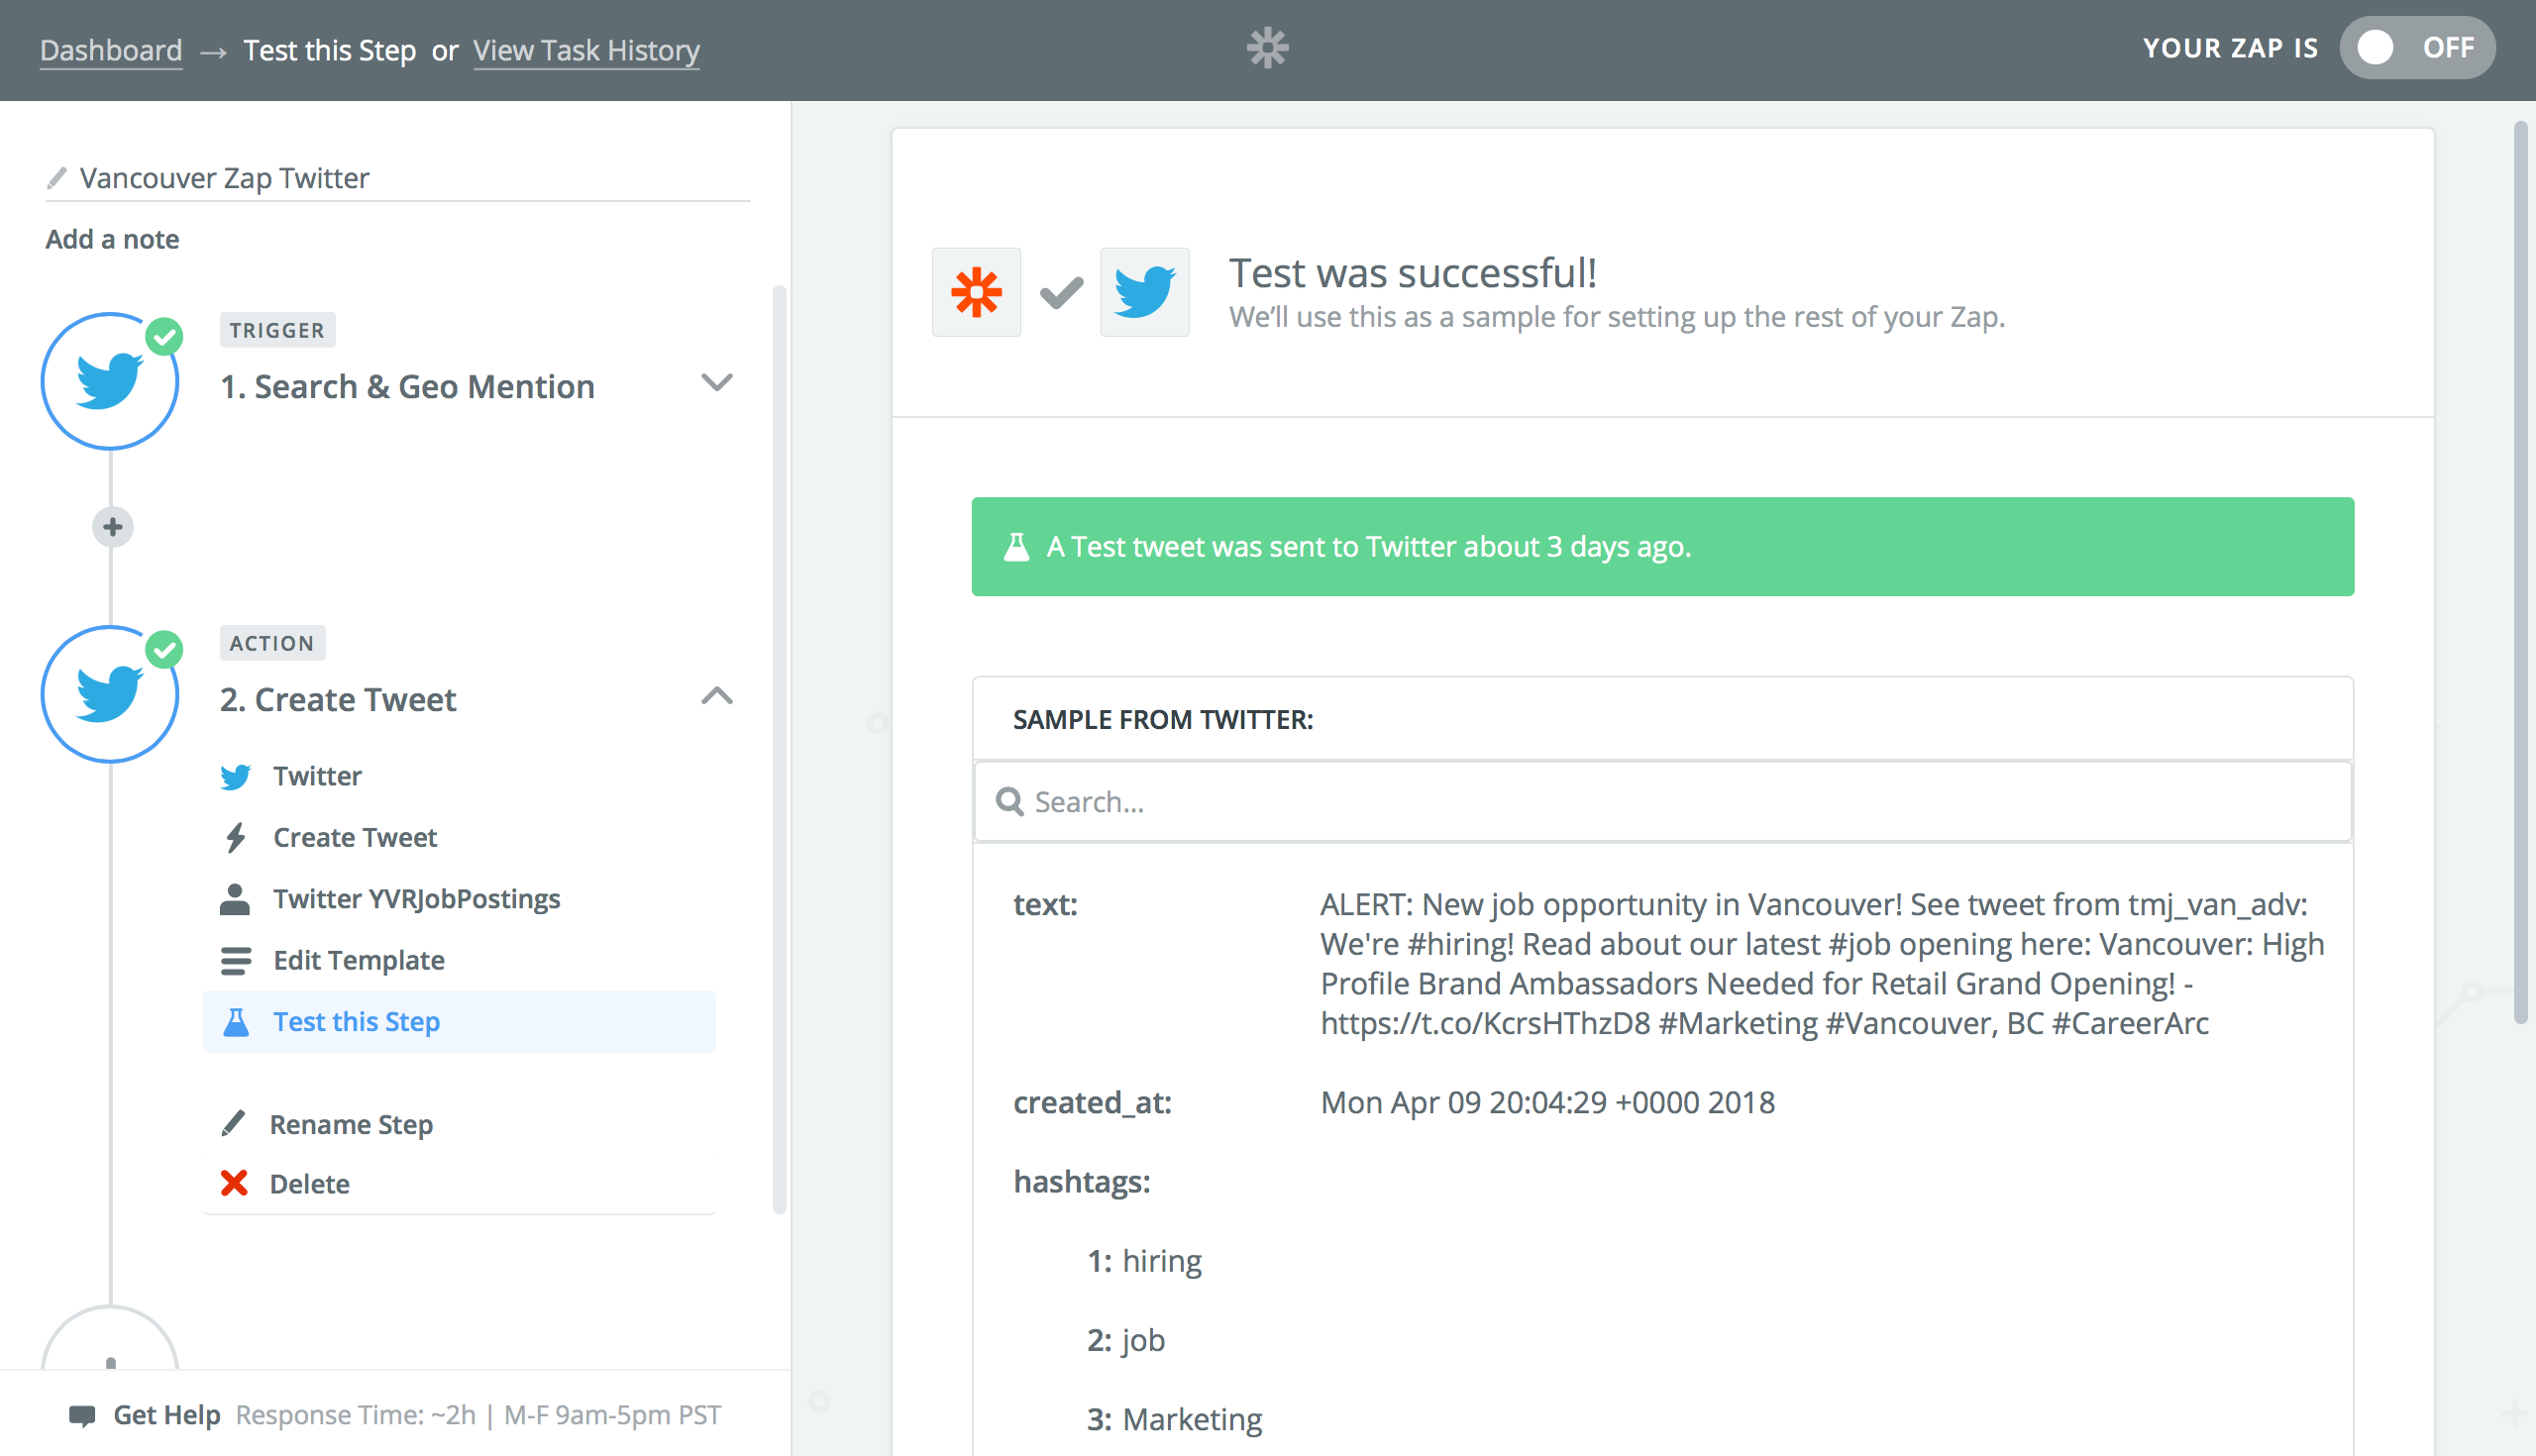Click the green checkmark badge on action step
2536x1456 pixels.
[164, 649]
